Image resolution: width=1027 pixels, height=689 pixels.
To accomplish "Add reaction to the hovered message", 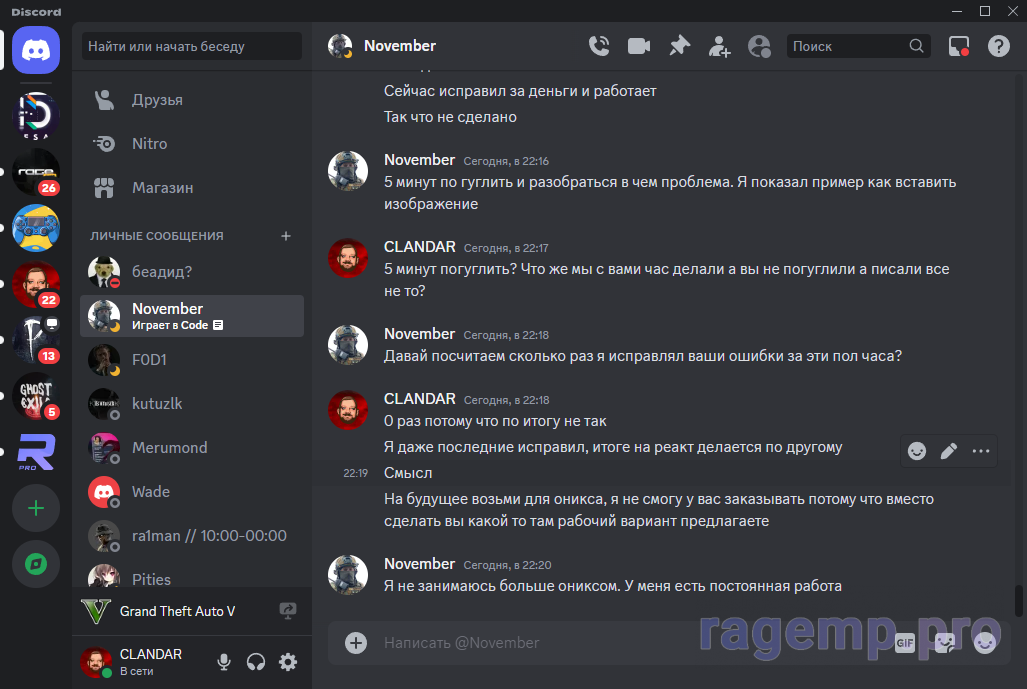I will [x=917, y=451].
